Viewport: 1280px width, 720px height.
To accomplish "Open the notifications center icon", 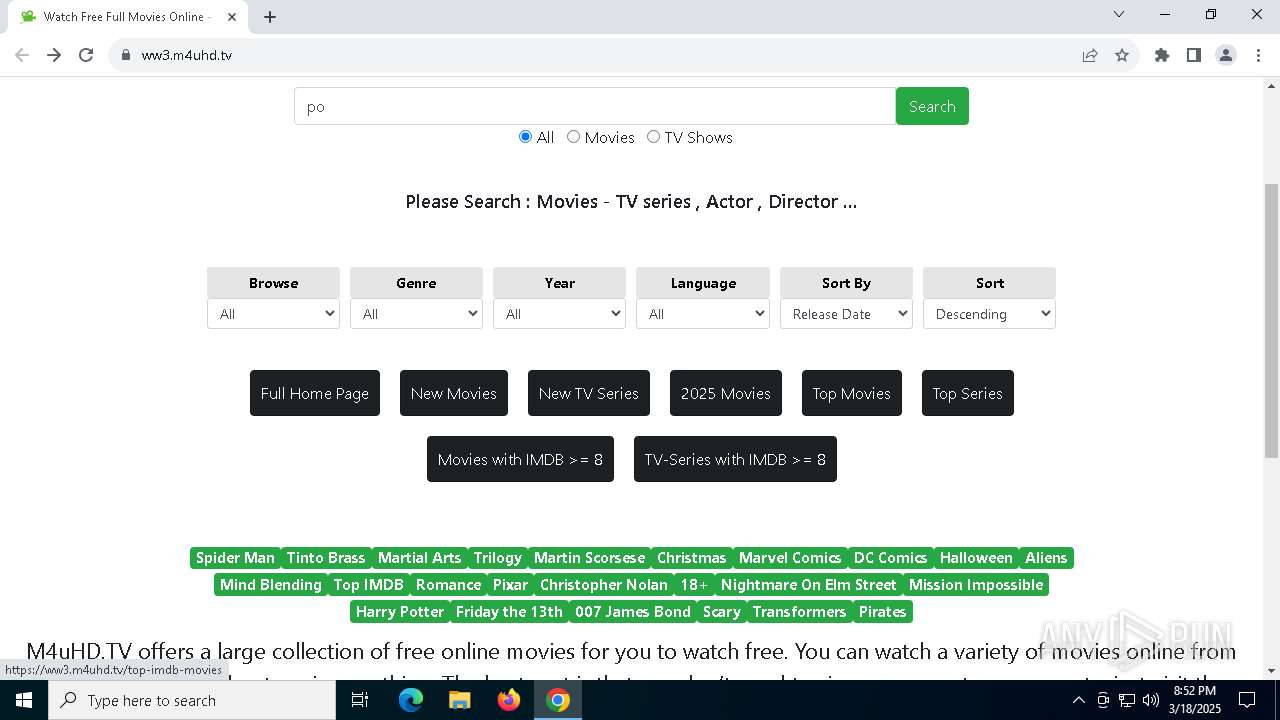I will (x=1247, y=700).
